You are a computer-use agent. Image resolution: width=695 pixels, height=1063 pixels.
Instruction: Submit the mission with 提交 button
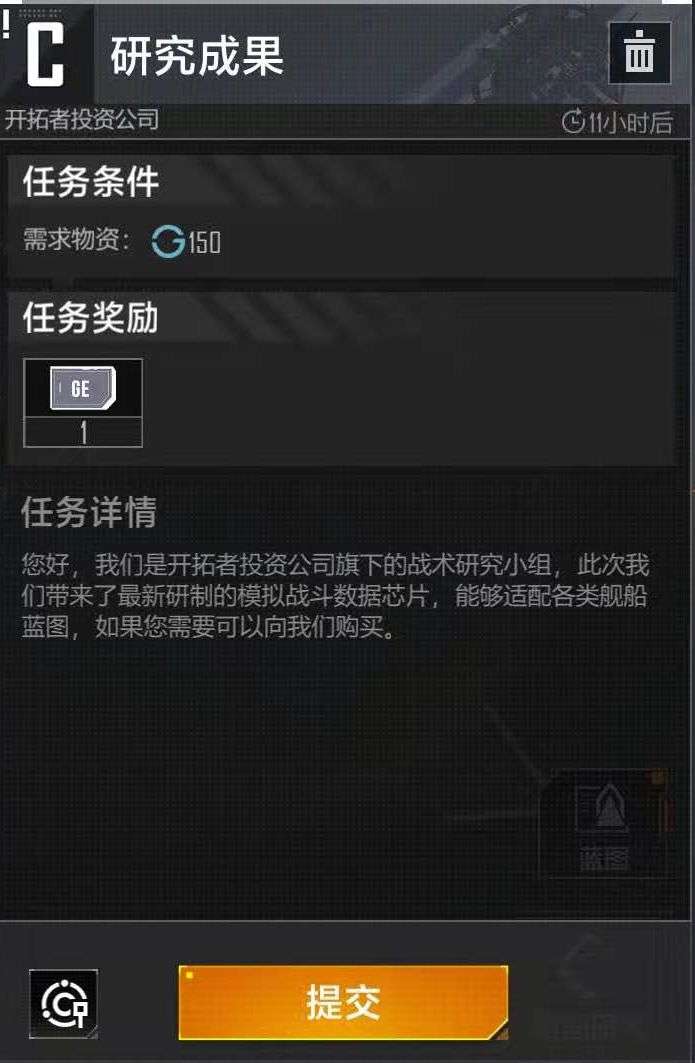[343, 1002]
